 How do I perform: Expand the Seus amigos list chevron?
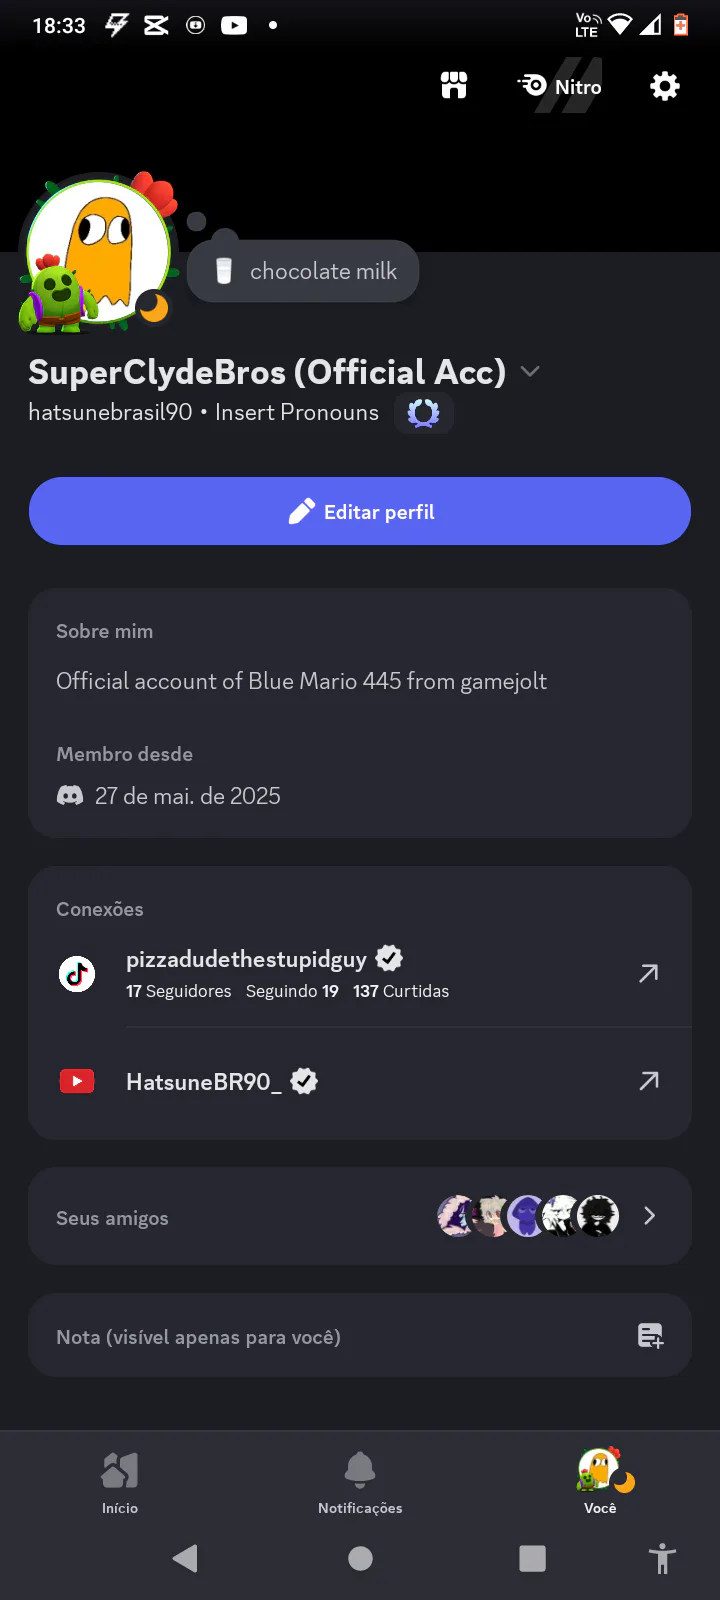[x=650, y=1216]
